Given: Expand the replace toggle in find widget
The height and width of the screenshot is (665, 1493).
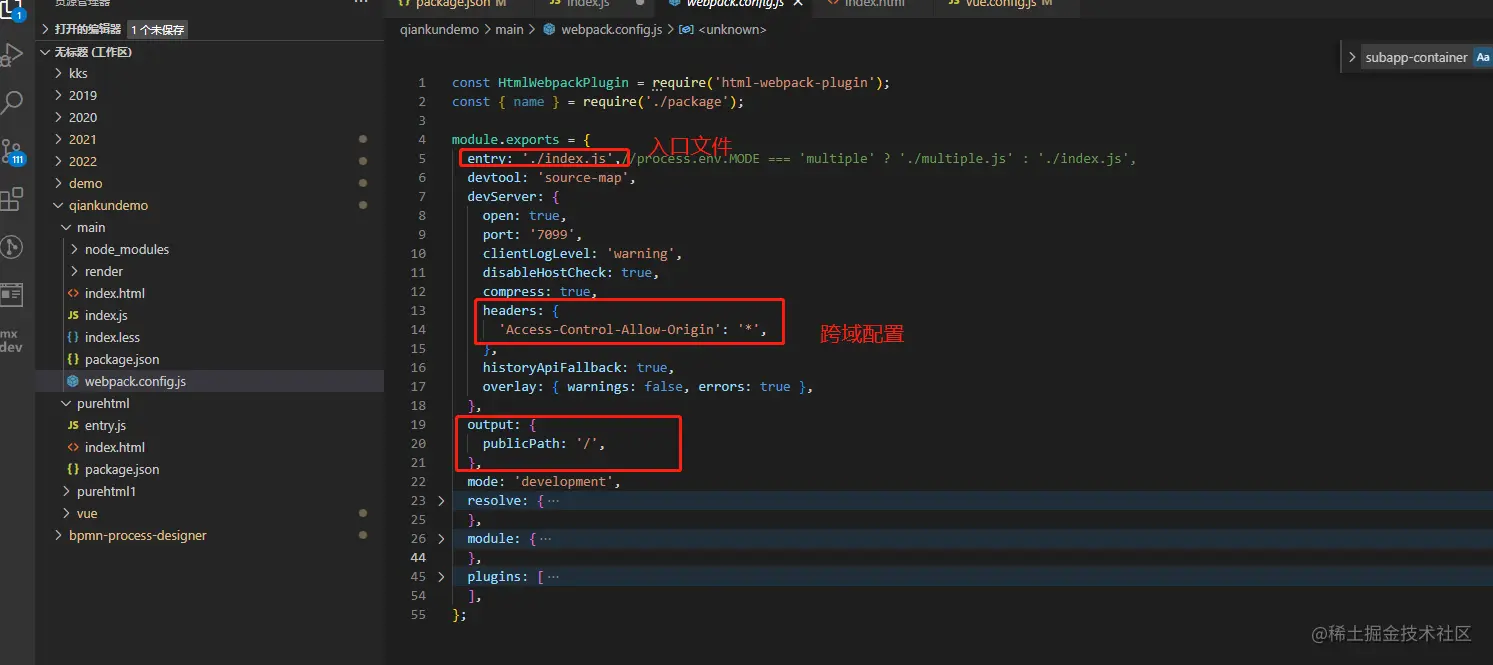Looking at the screenshot, I should 1352,58.
